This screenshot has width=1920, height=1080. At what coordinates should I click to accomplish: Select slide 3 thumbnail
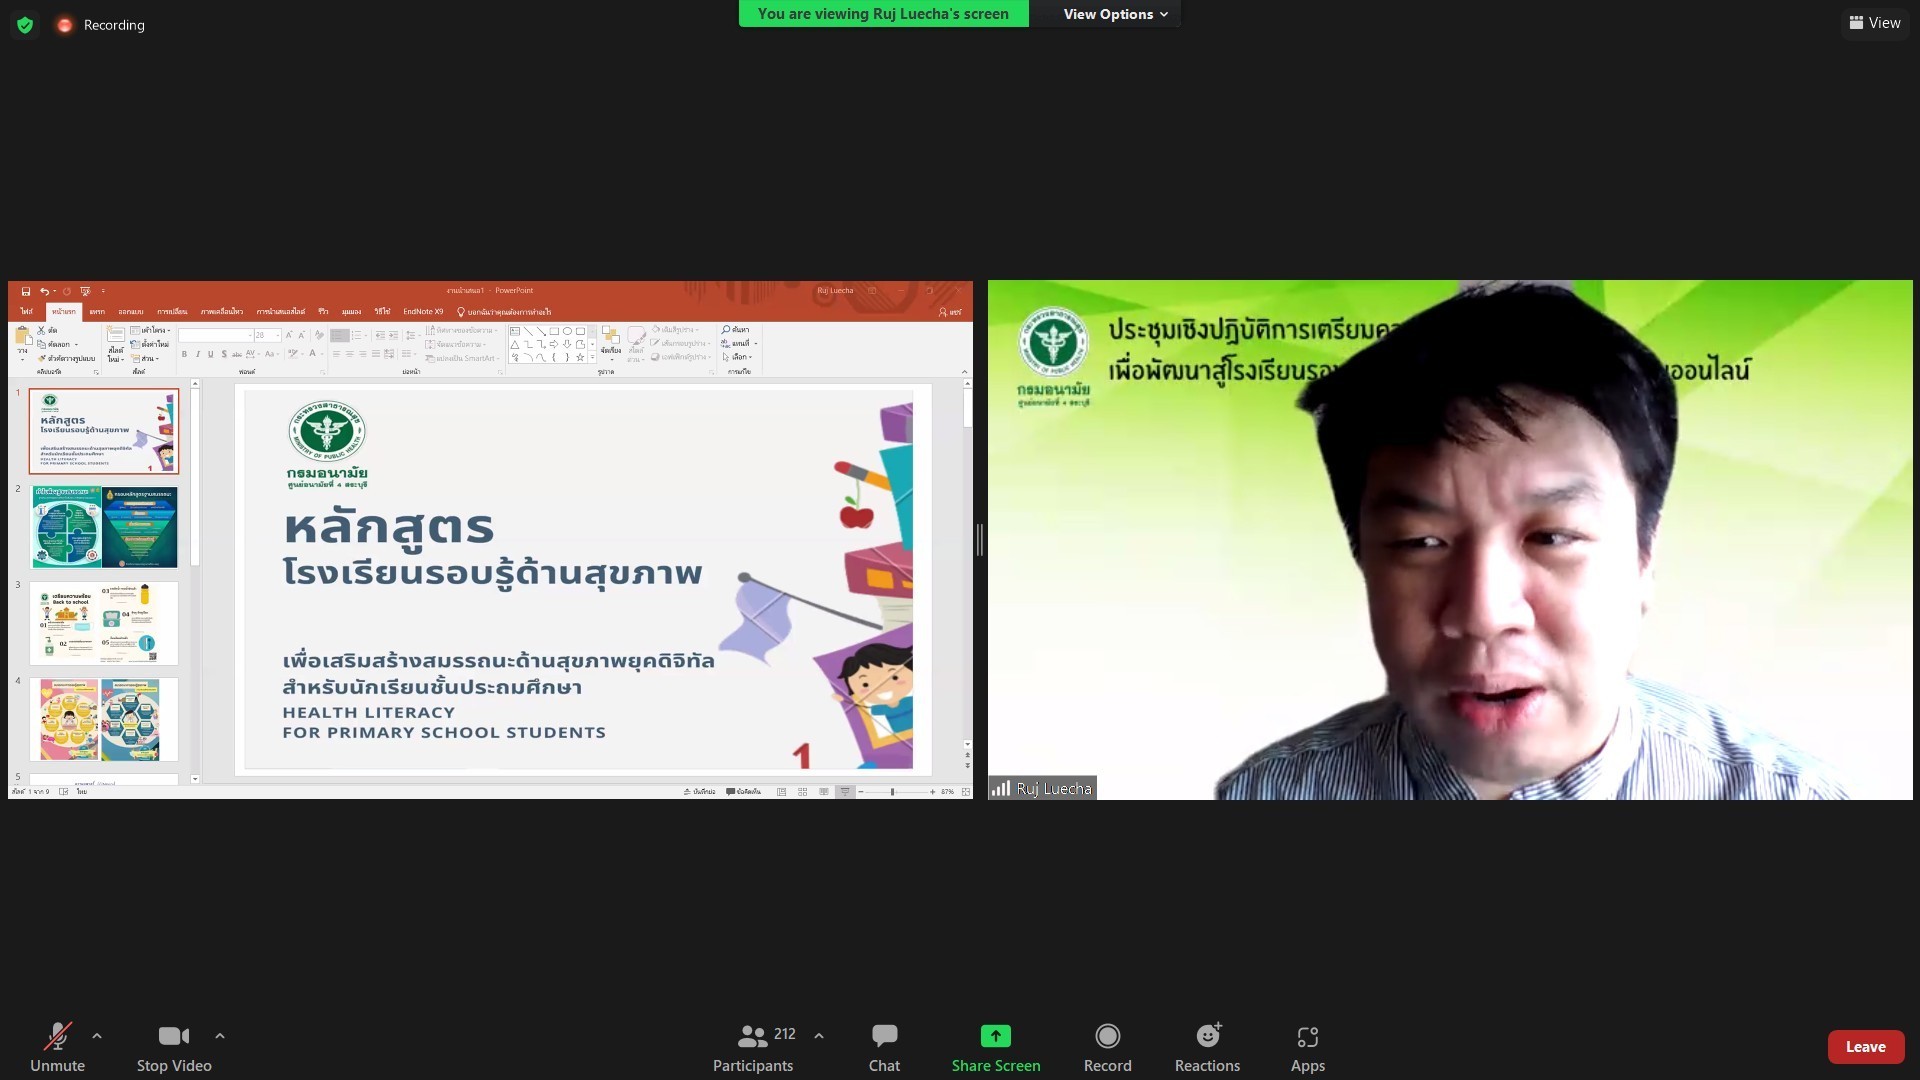point(104,623)
